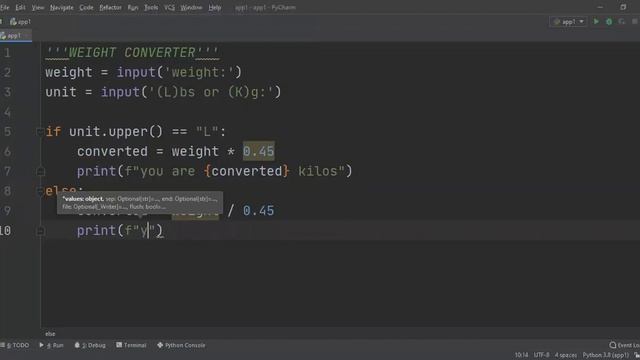640x360 pixels.
Task: Collapse the else block on line 8
Action: point(40,191)
